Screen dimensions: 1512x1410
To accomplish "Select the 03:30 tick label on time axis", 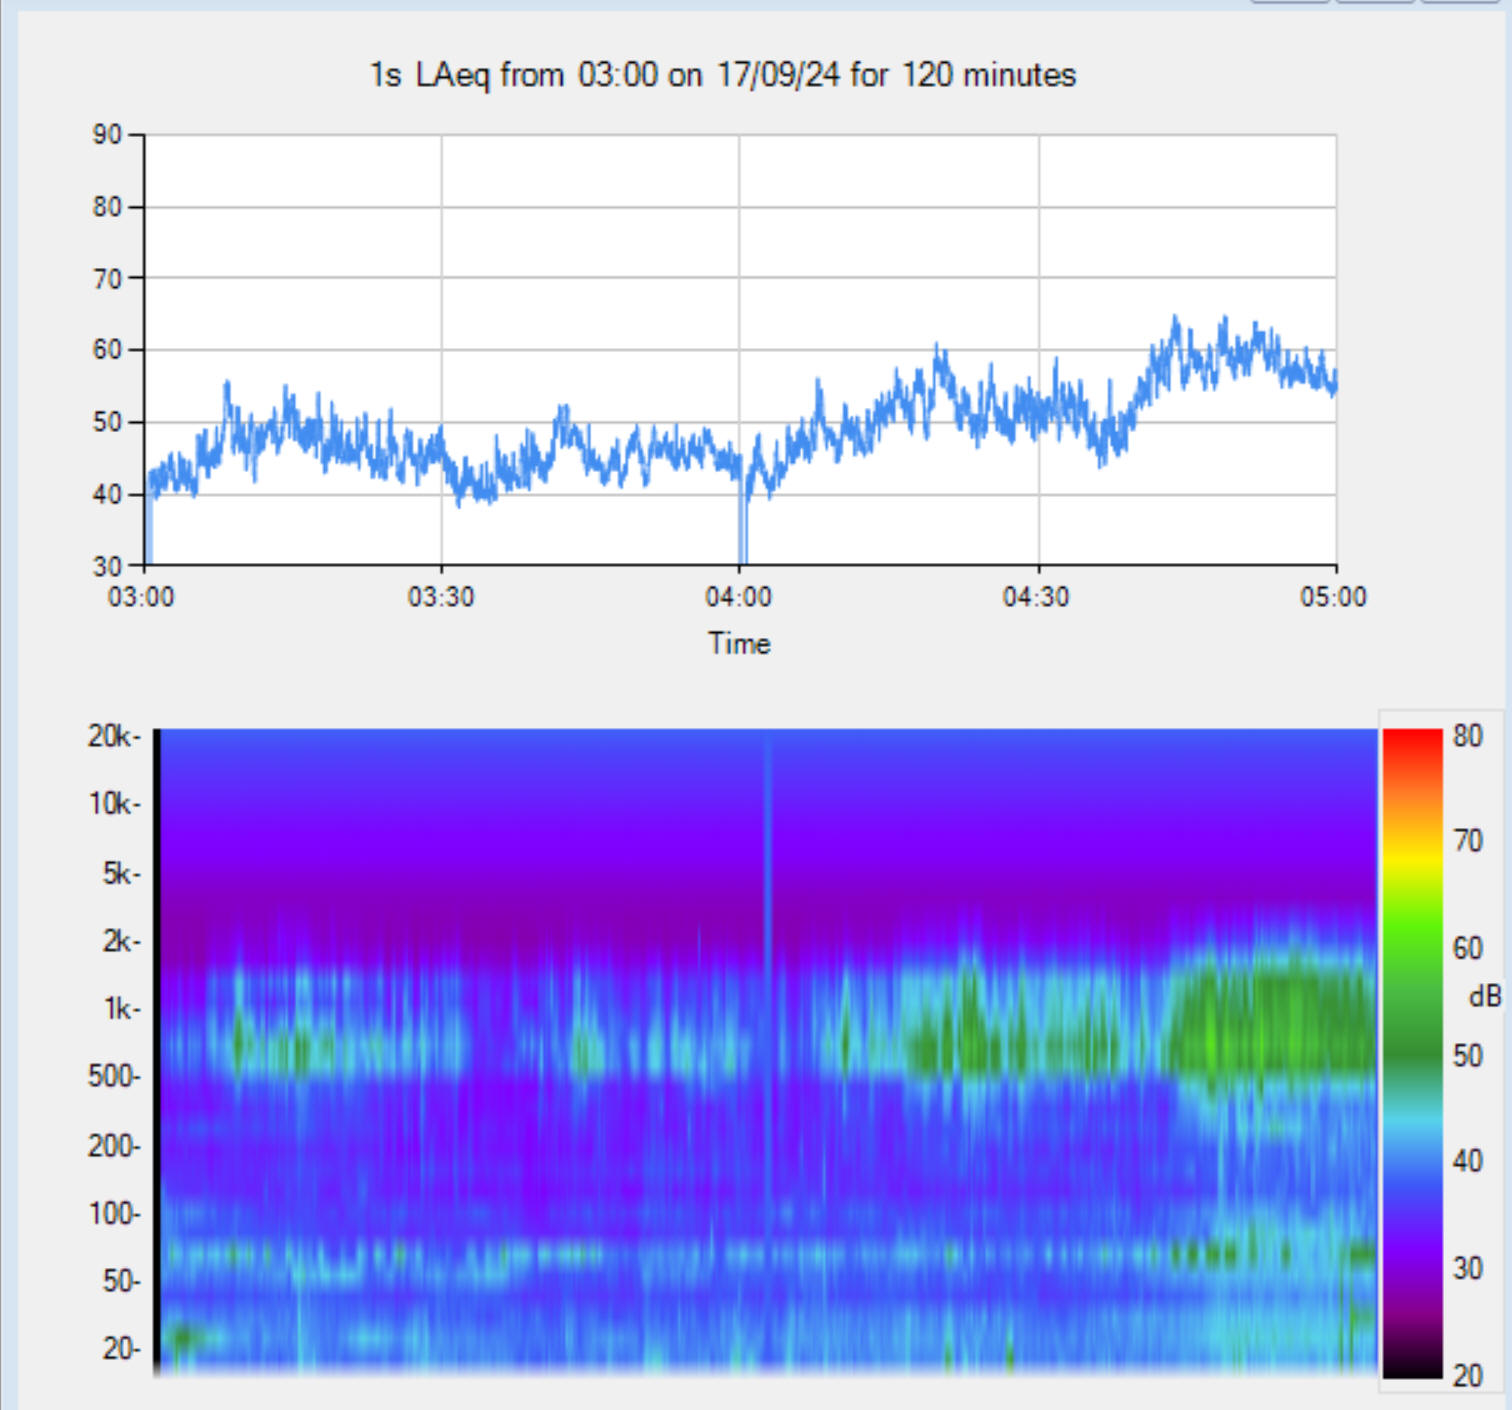I will point(440,597).
